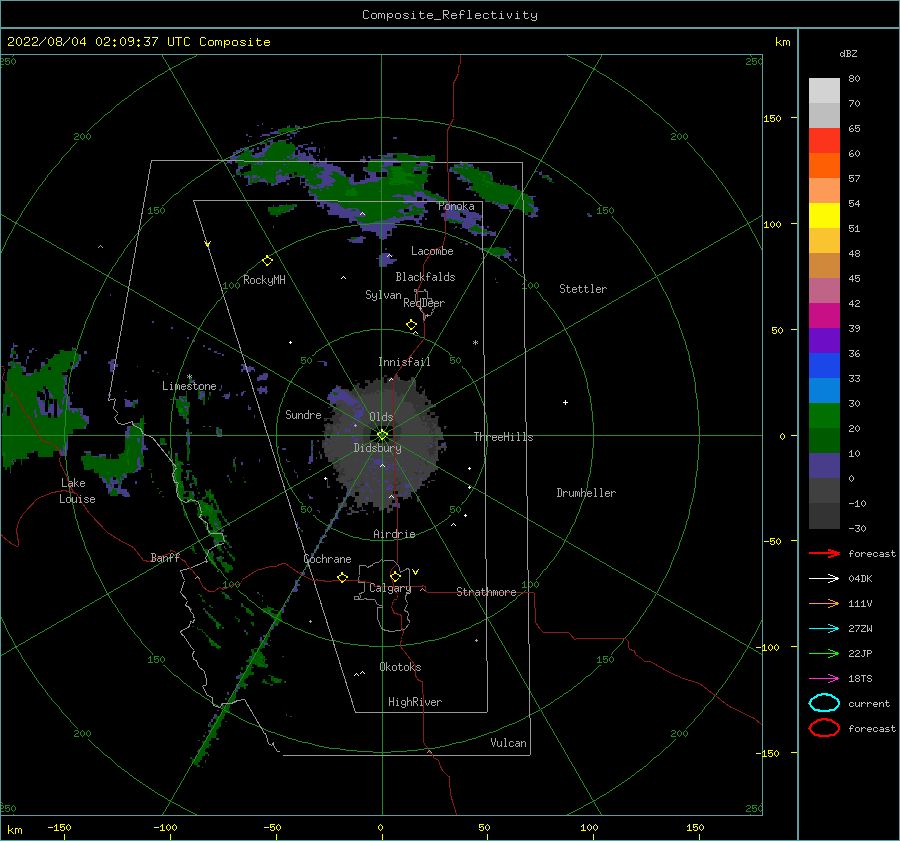Select the yellow diamond marker below Cochrane
Screen dimensions: 900x841
tap(342, 578)
